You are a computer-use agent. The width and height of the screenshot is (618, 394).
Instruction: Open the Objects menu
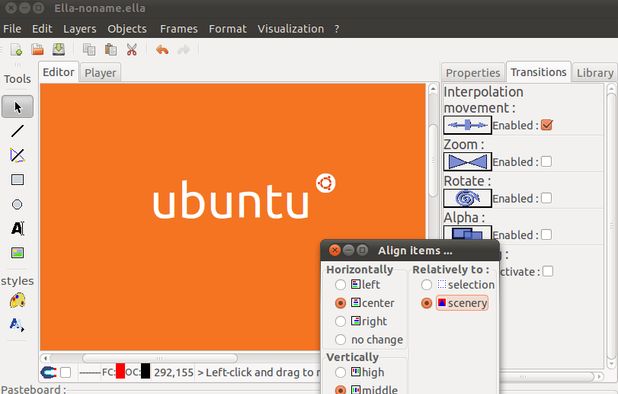(x=127, y=29)
